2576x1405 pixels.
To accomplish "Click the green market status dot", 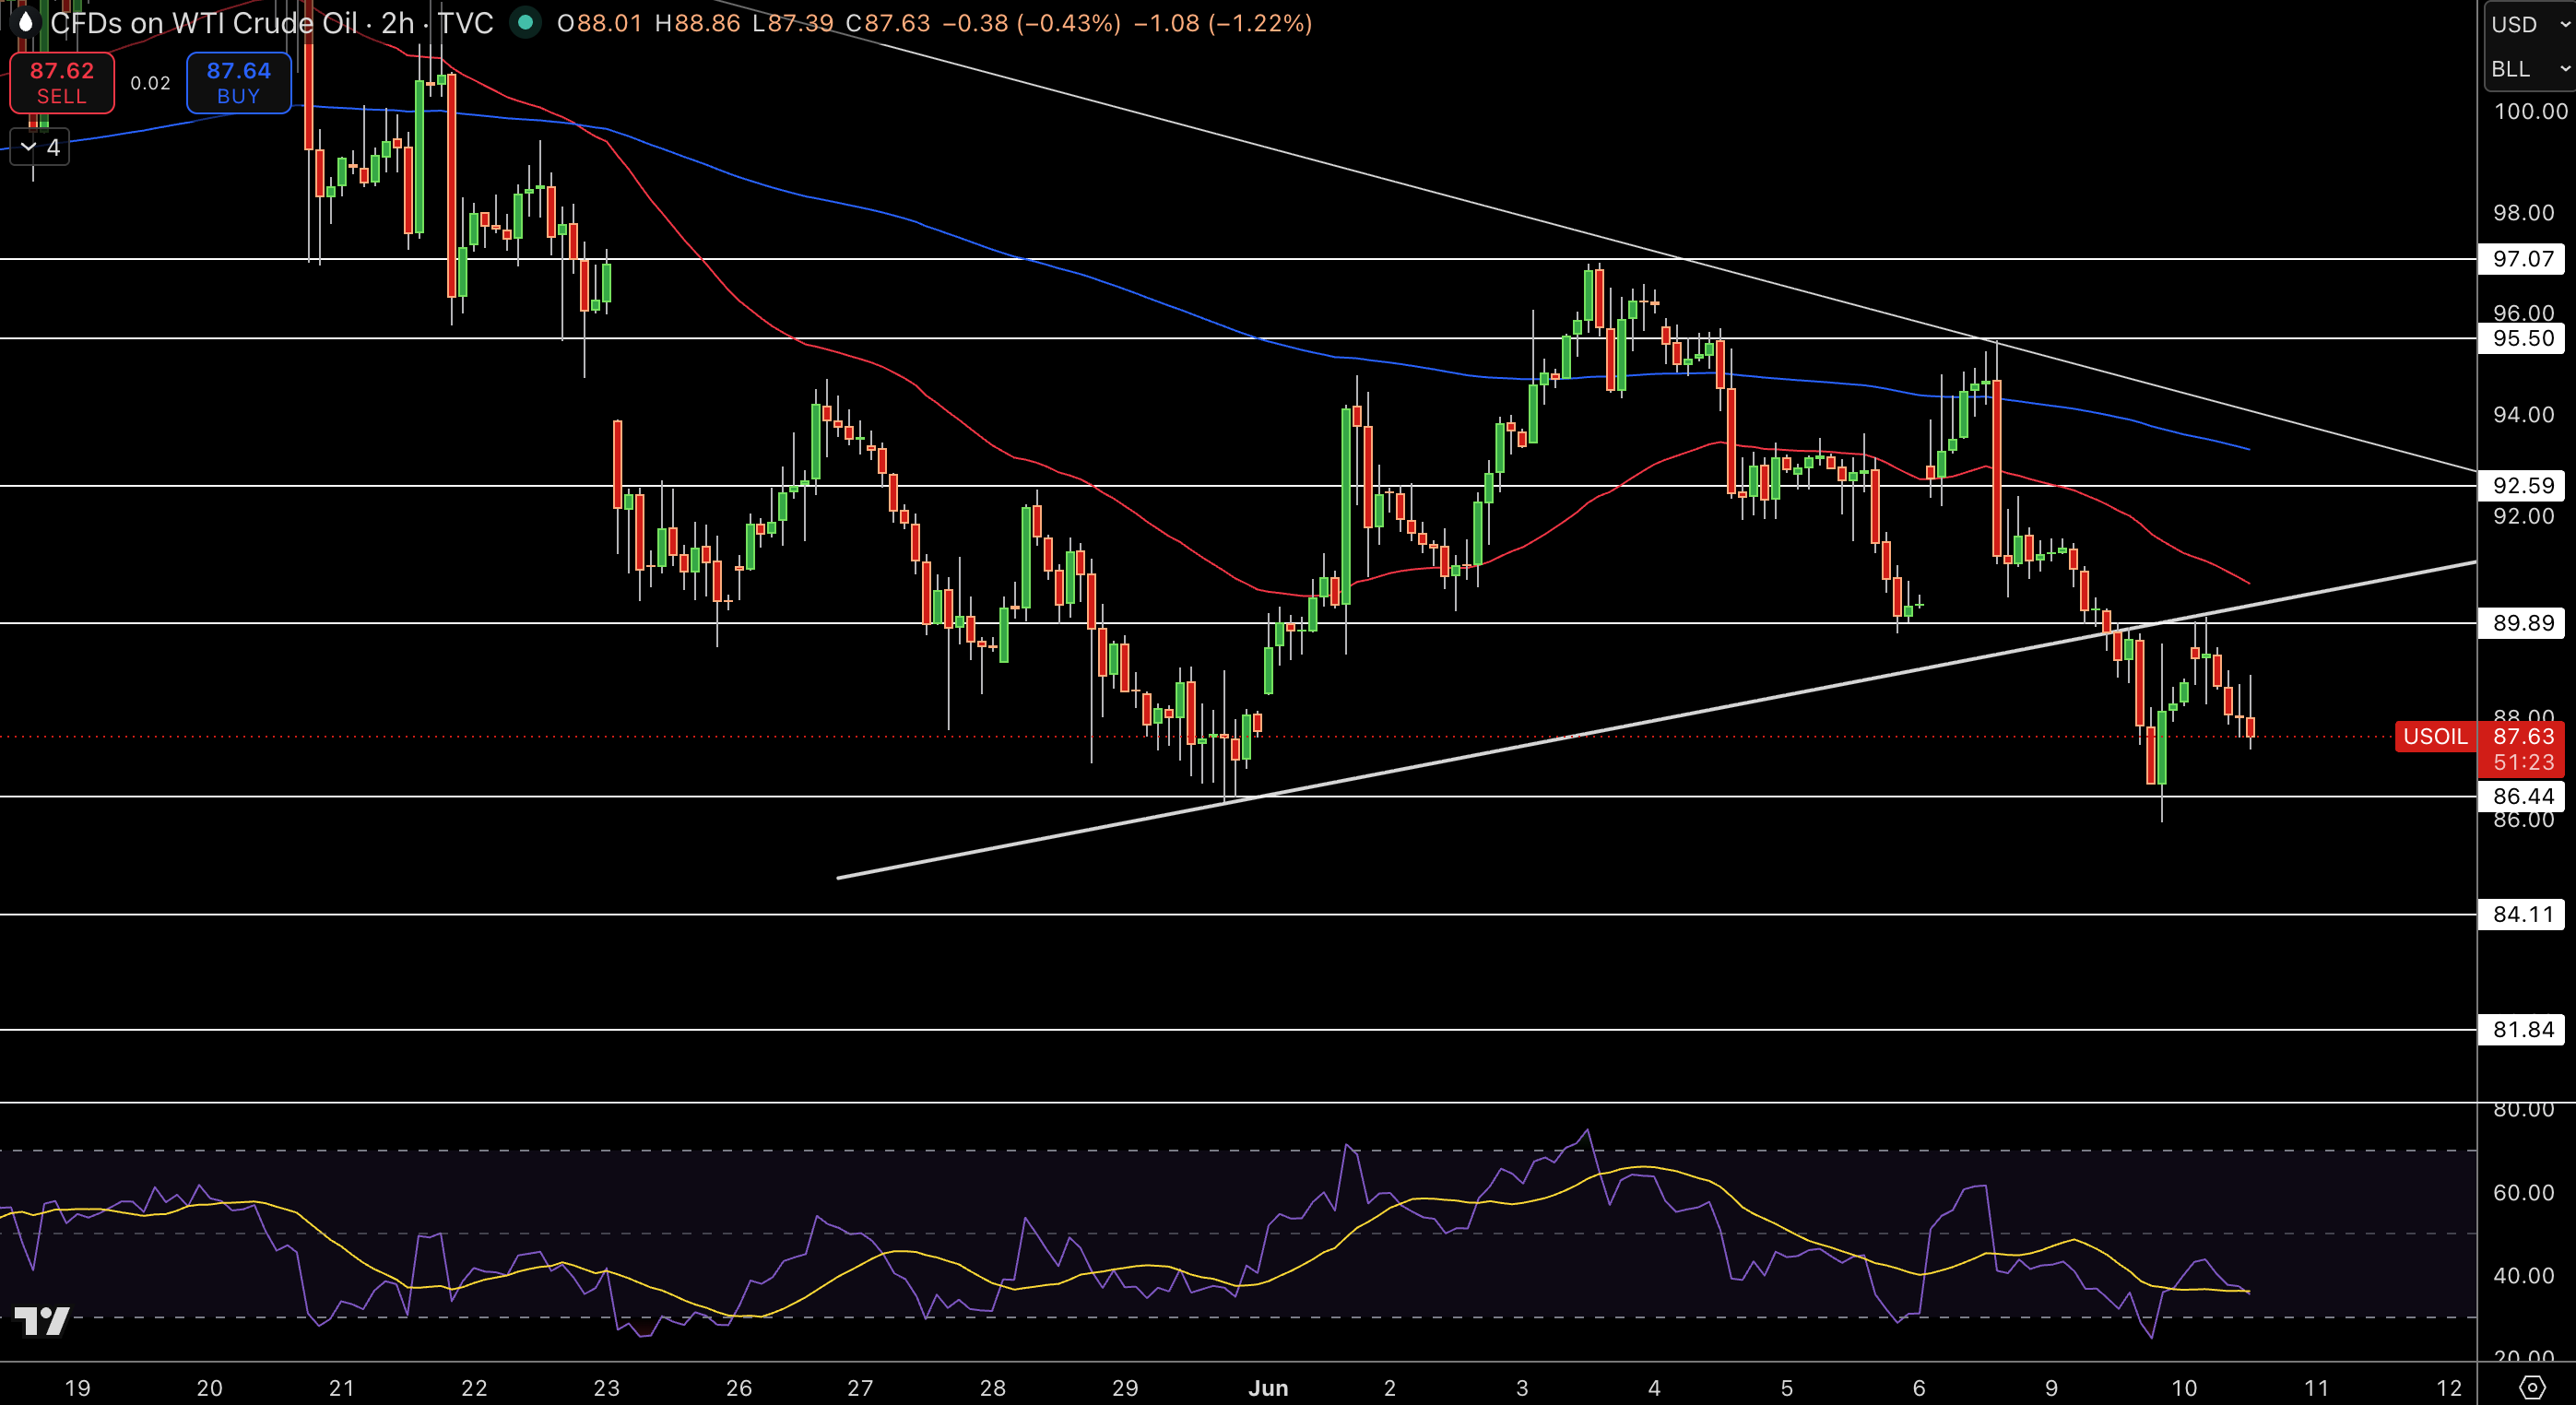I will [525, 22].
